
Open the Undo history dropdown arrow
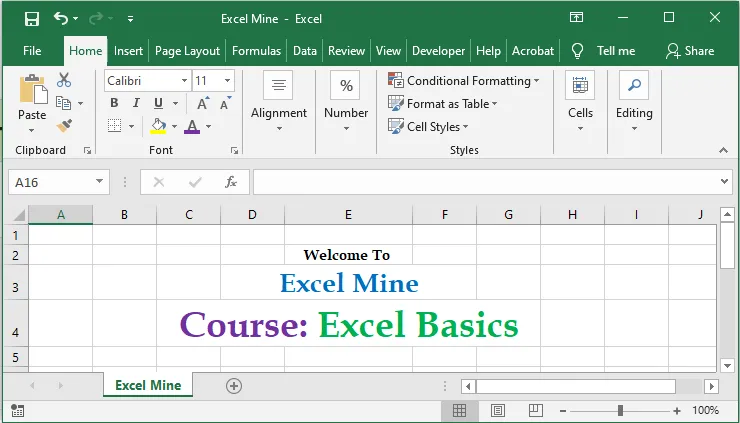click(76, 19)
